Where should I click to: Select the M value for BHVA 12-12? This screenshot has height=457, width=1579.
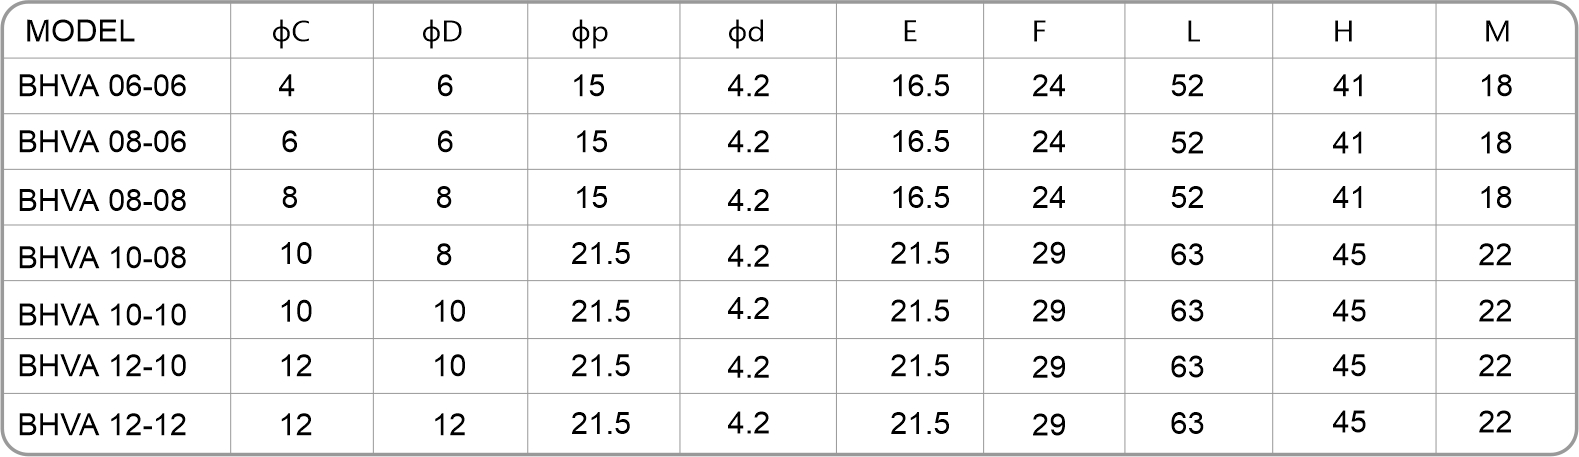click(x=1495, y=423)
